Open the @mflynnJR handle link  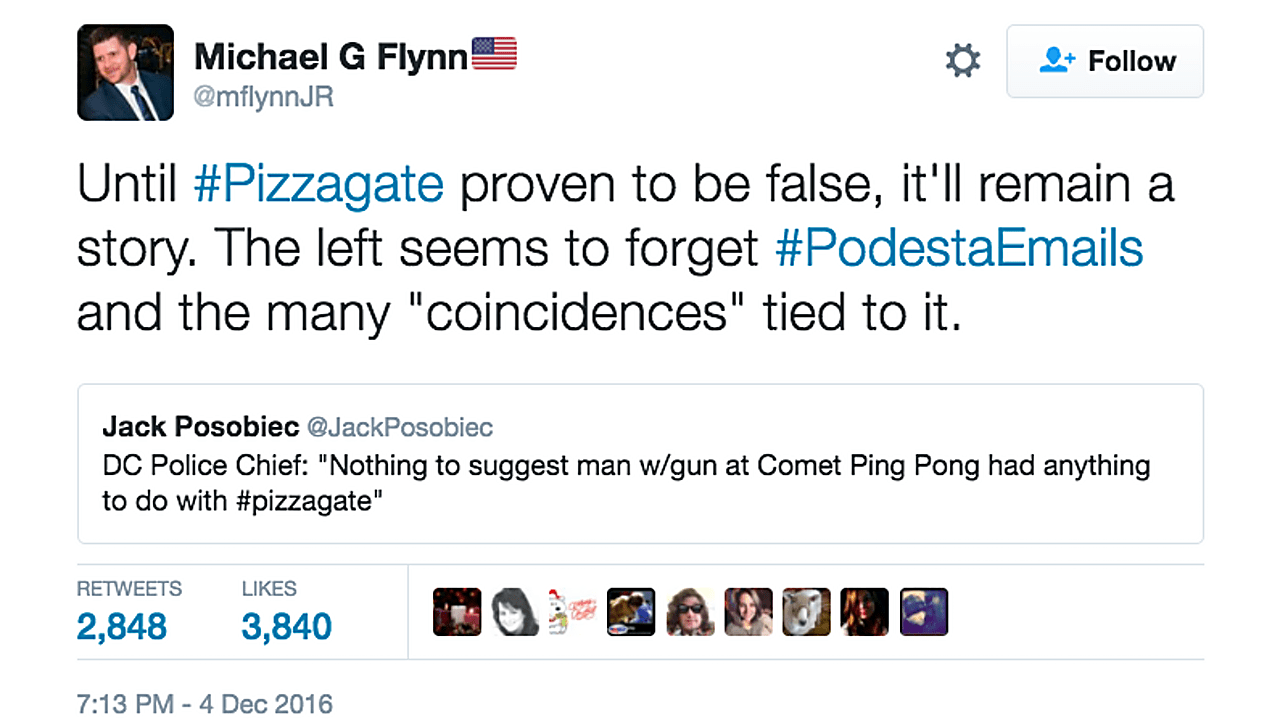[264, 97]
